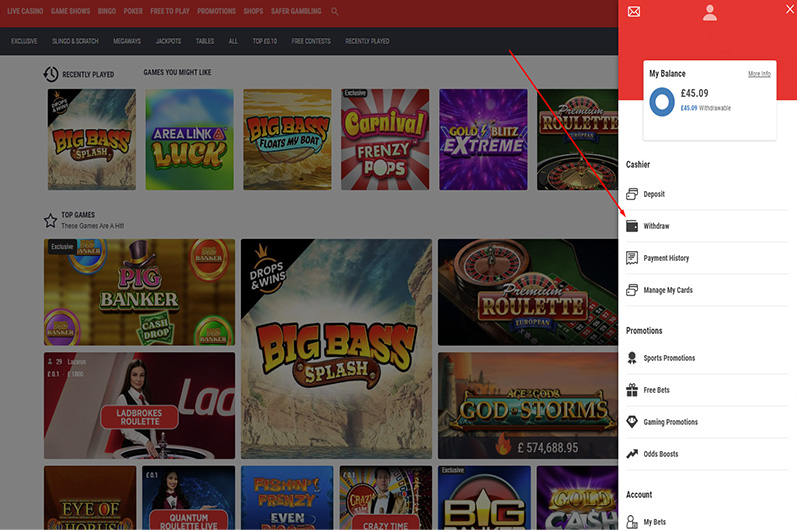Open the Promotions menu item
Image resolution: width=797 pixels, height=530 pixels.
(217, 12)
